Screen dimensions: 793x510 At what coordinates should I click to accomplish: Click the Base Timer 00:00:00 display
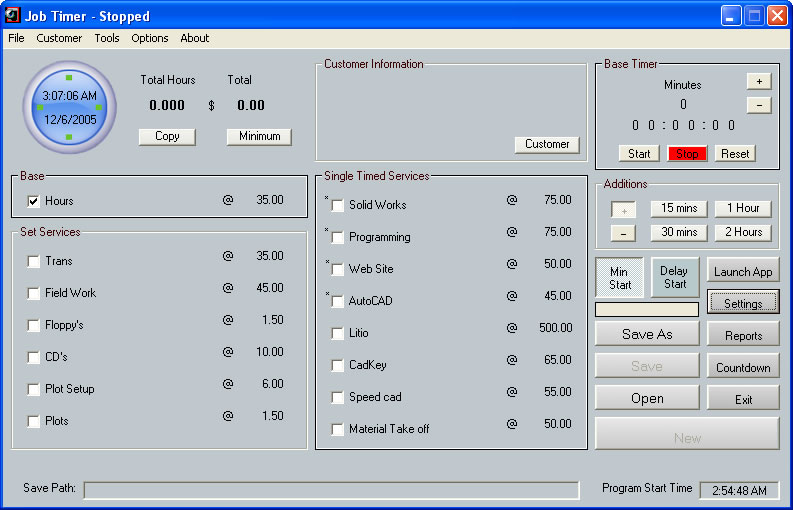(683, 125)
